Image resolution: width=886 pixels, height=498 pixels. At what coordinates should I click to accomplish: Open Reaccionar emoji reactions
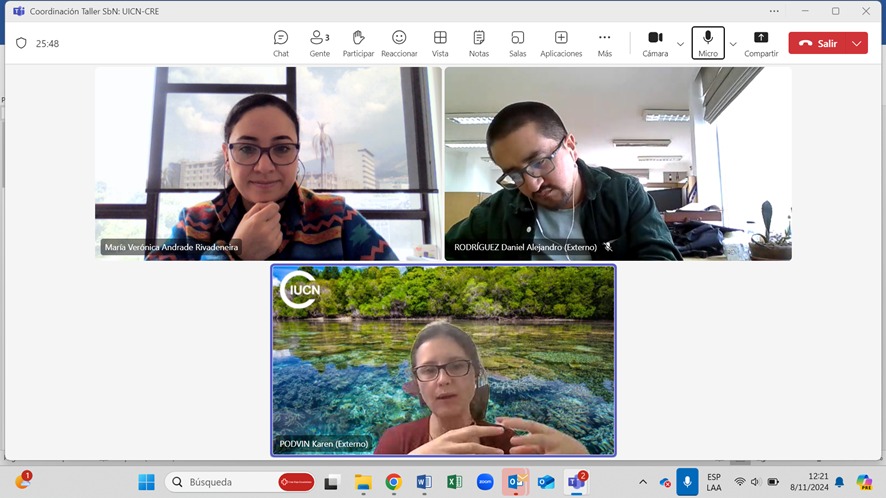click(399, 43)
